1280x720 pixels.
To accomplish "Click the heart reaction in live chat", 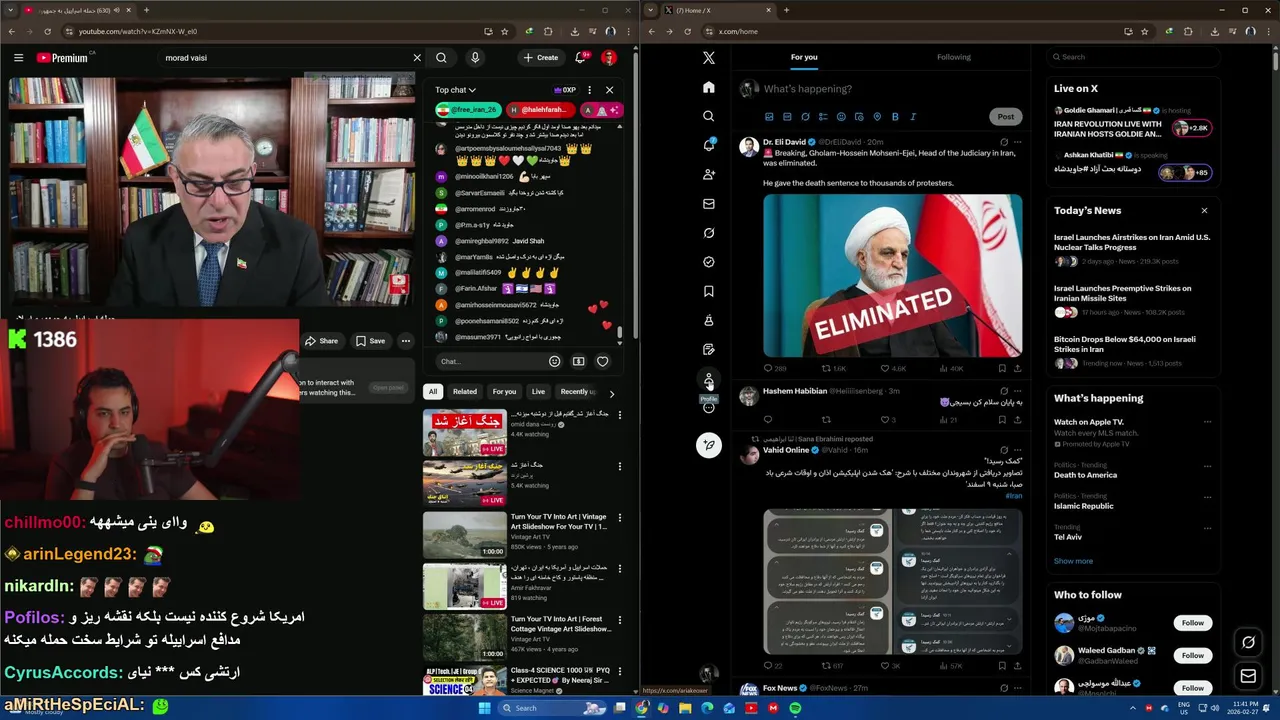I will coord(602,362).
